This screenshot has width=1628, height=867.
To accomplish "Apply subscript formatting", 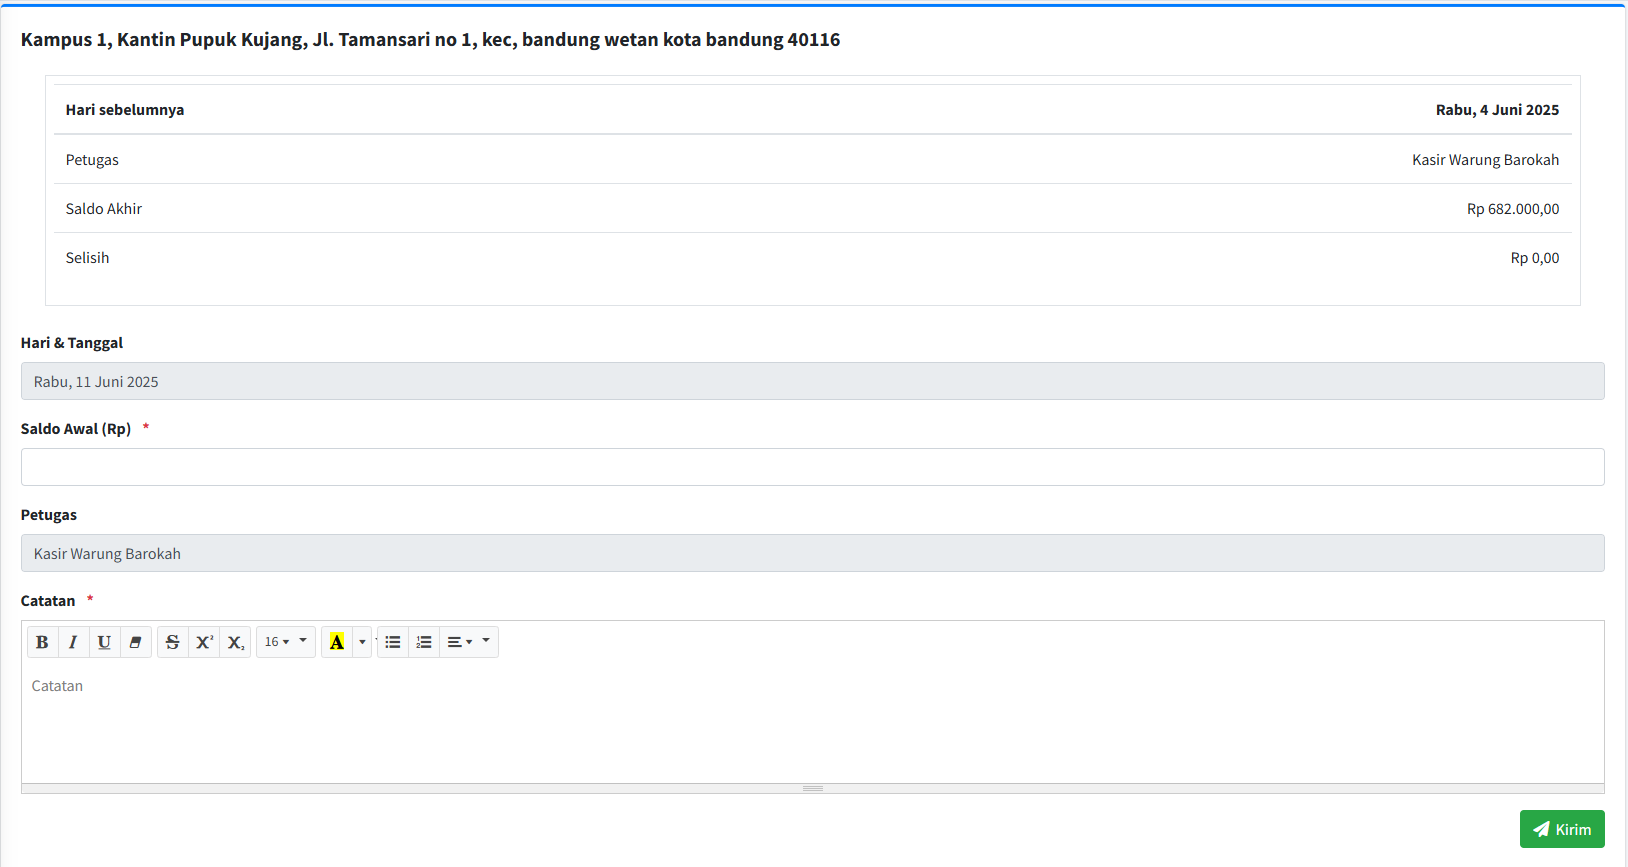I will (x=235, y=642).
